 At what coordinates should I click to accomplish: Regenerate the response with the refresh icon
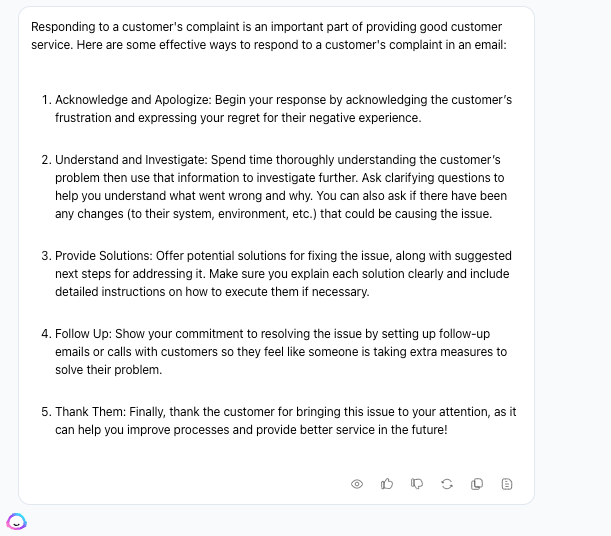[447, 484]
